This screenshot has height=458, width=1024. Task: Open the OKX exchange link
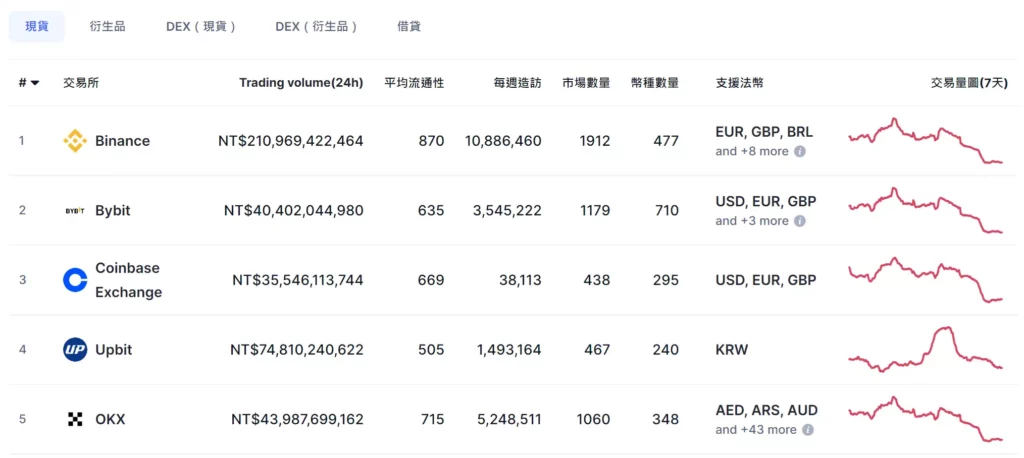[x=110, y=419]
